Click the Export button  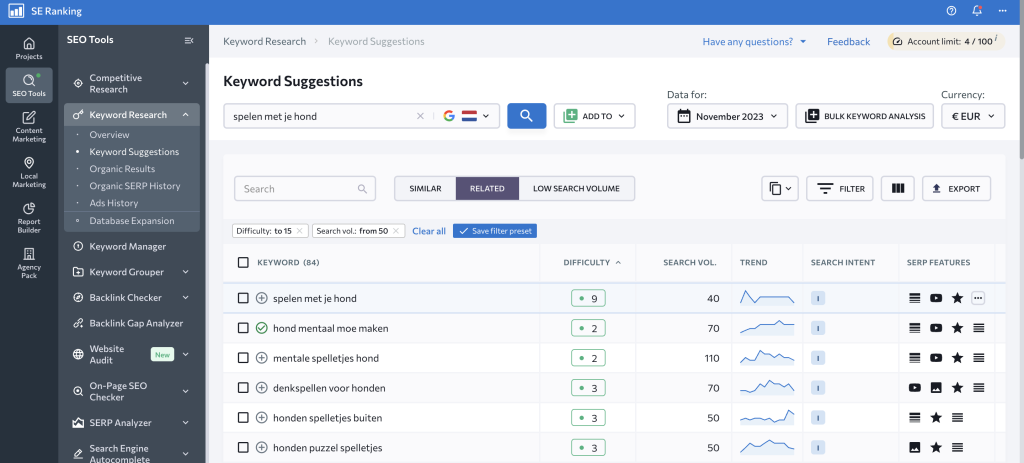[x=956, y=188]
